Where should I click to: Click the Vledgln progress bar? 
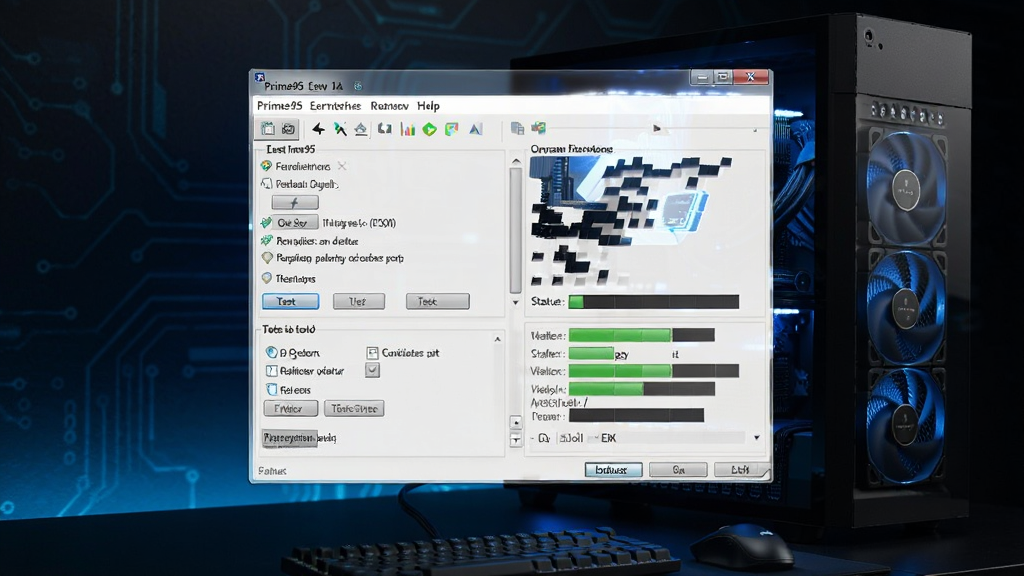pos(641,389)
